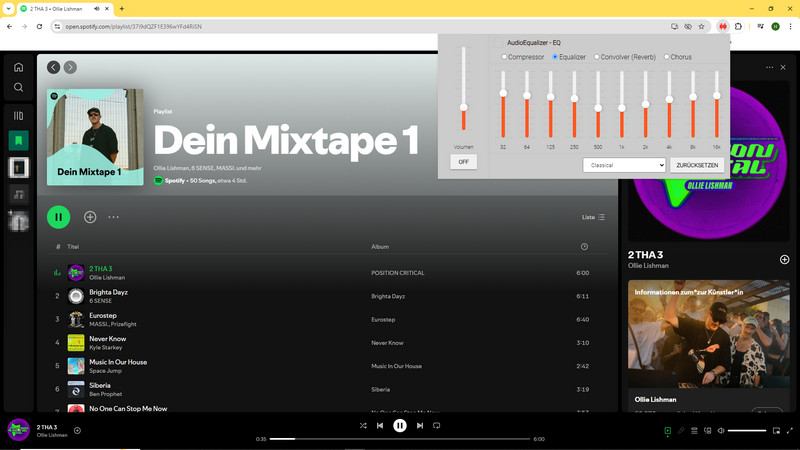Adjust Spotify volume slider in player bar
This screenshot has height=450, width=800.
[747, 431]
